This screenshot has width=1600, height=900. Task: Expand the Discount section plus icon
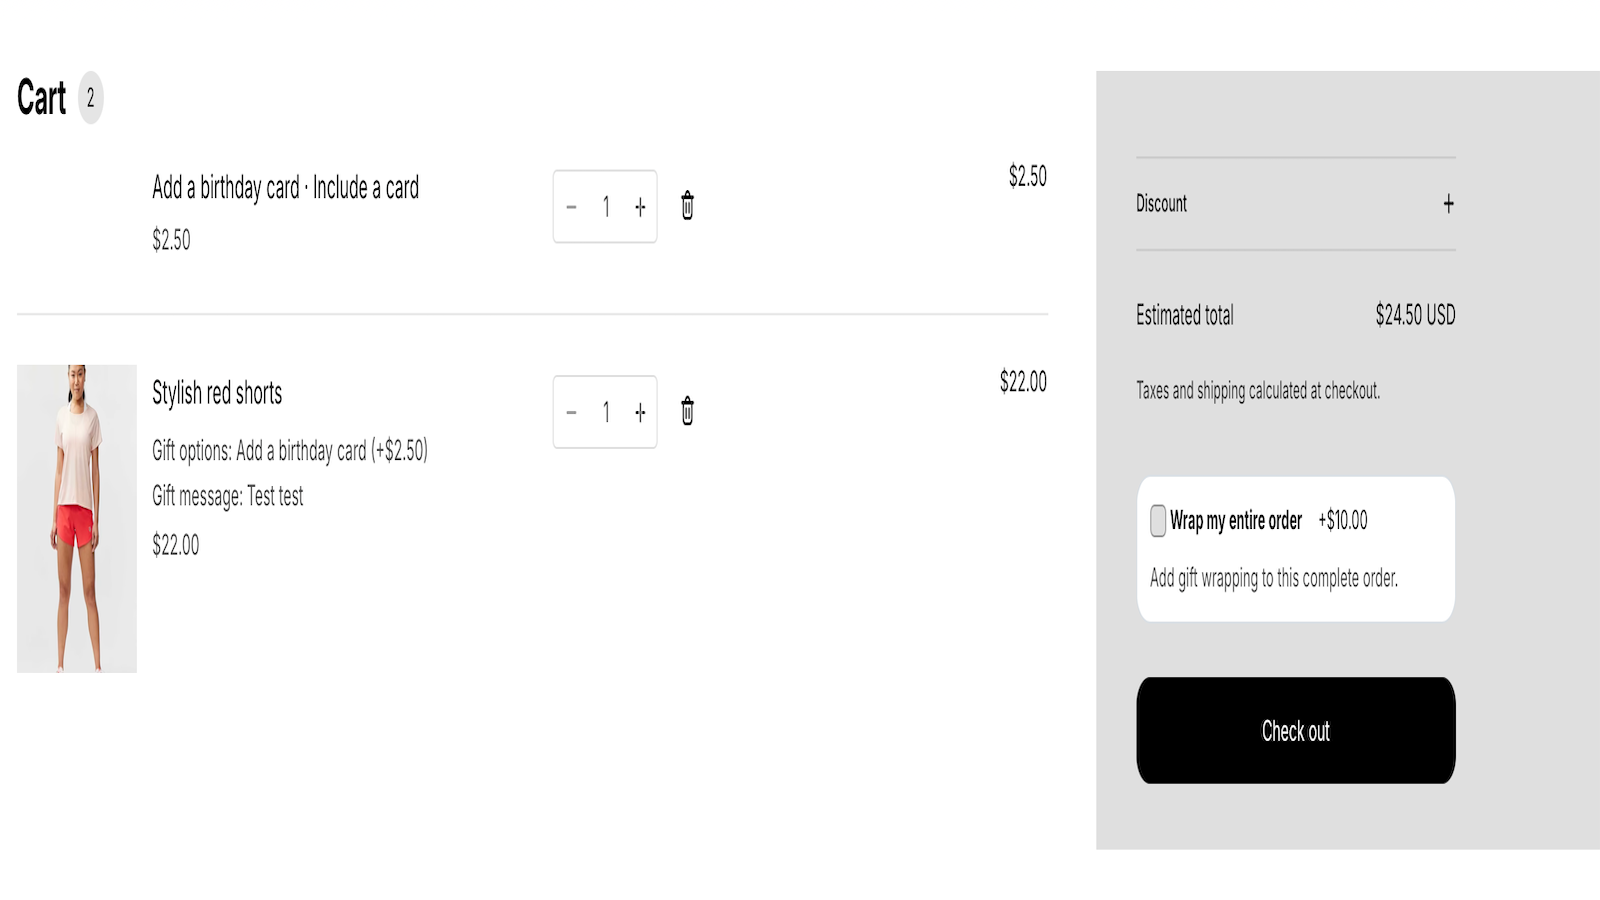click(1448, 204)
